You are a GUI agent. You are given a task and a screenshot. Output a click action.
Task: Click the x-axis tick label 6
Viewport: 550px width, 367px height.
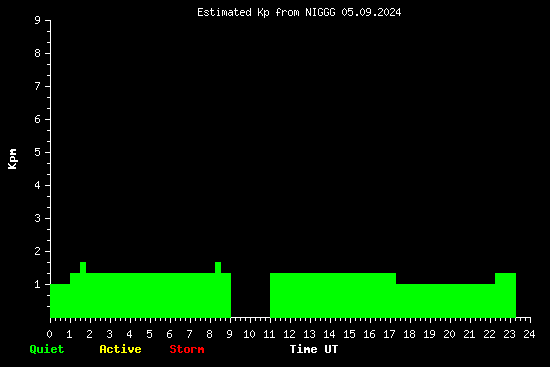click(x=169, y=334)
